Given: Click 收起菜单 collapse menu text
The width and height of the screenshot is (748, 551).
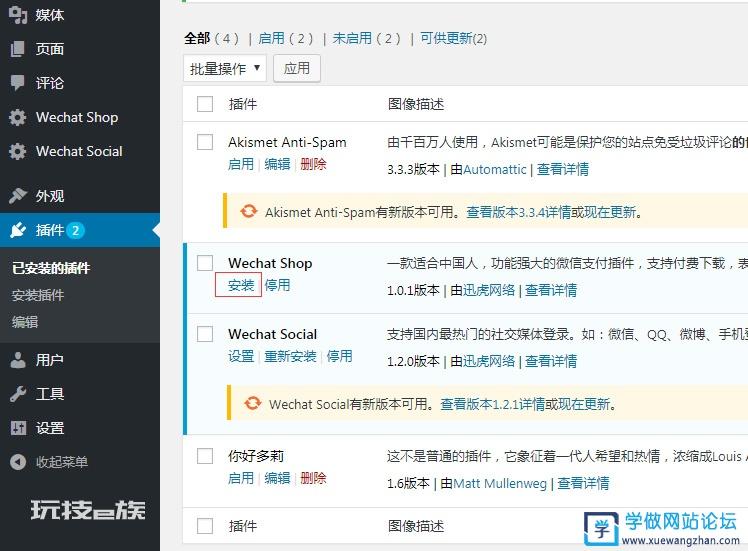Looking at the screenshot, I should pos(62,462).
